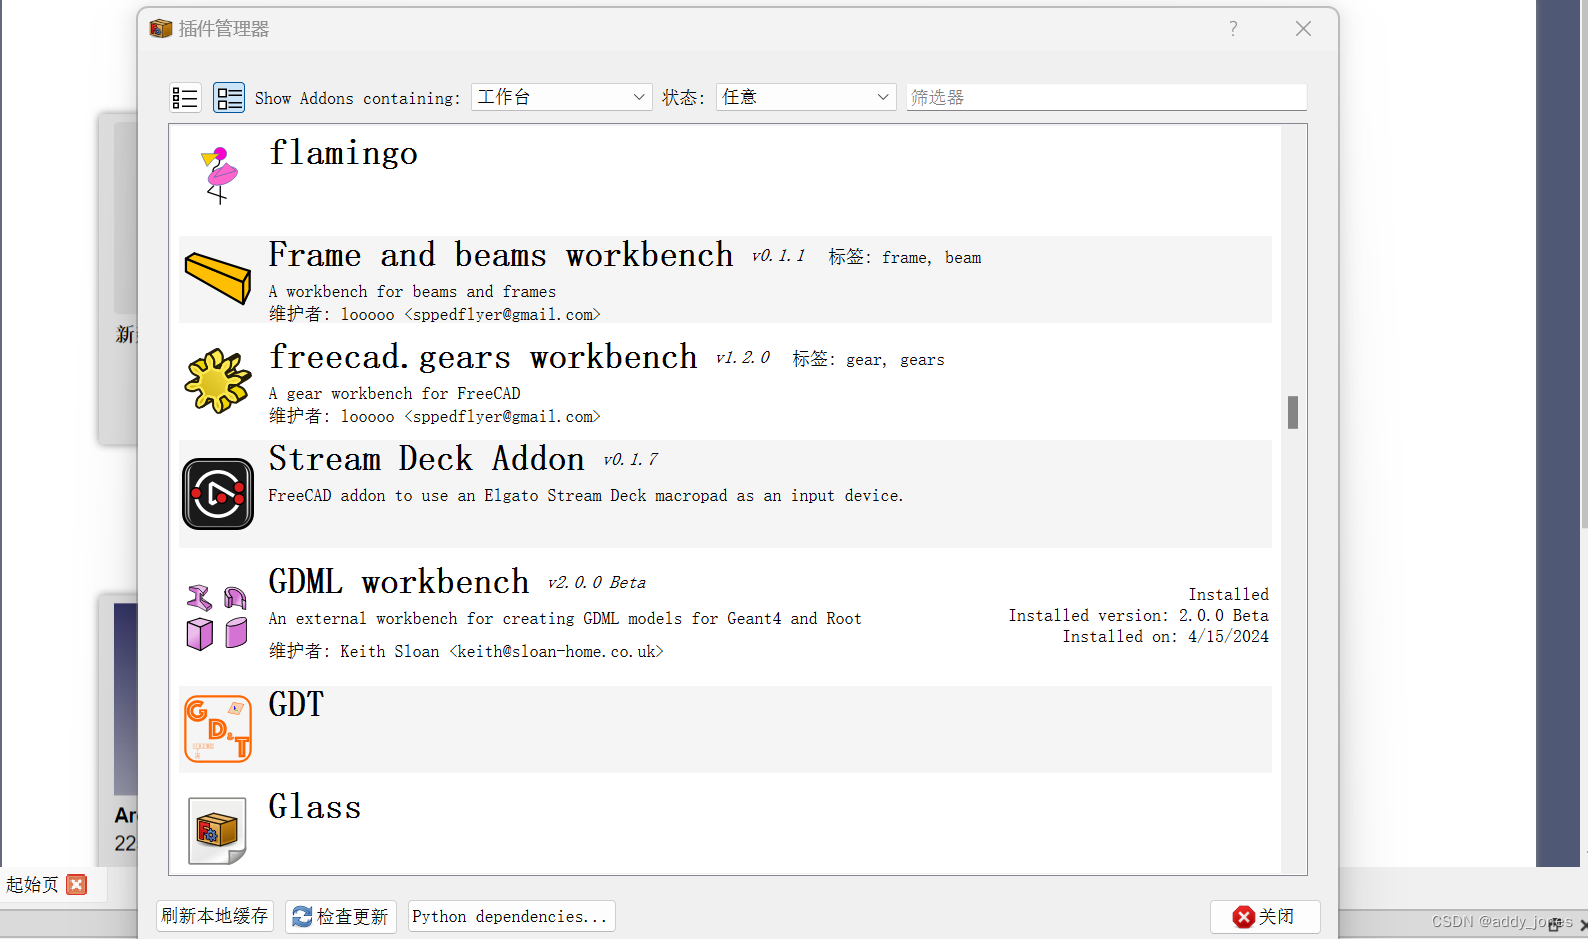Click the v1.2.0 version label
This screenshot has height=939, width=1588.
coord(743,358)
